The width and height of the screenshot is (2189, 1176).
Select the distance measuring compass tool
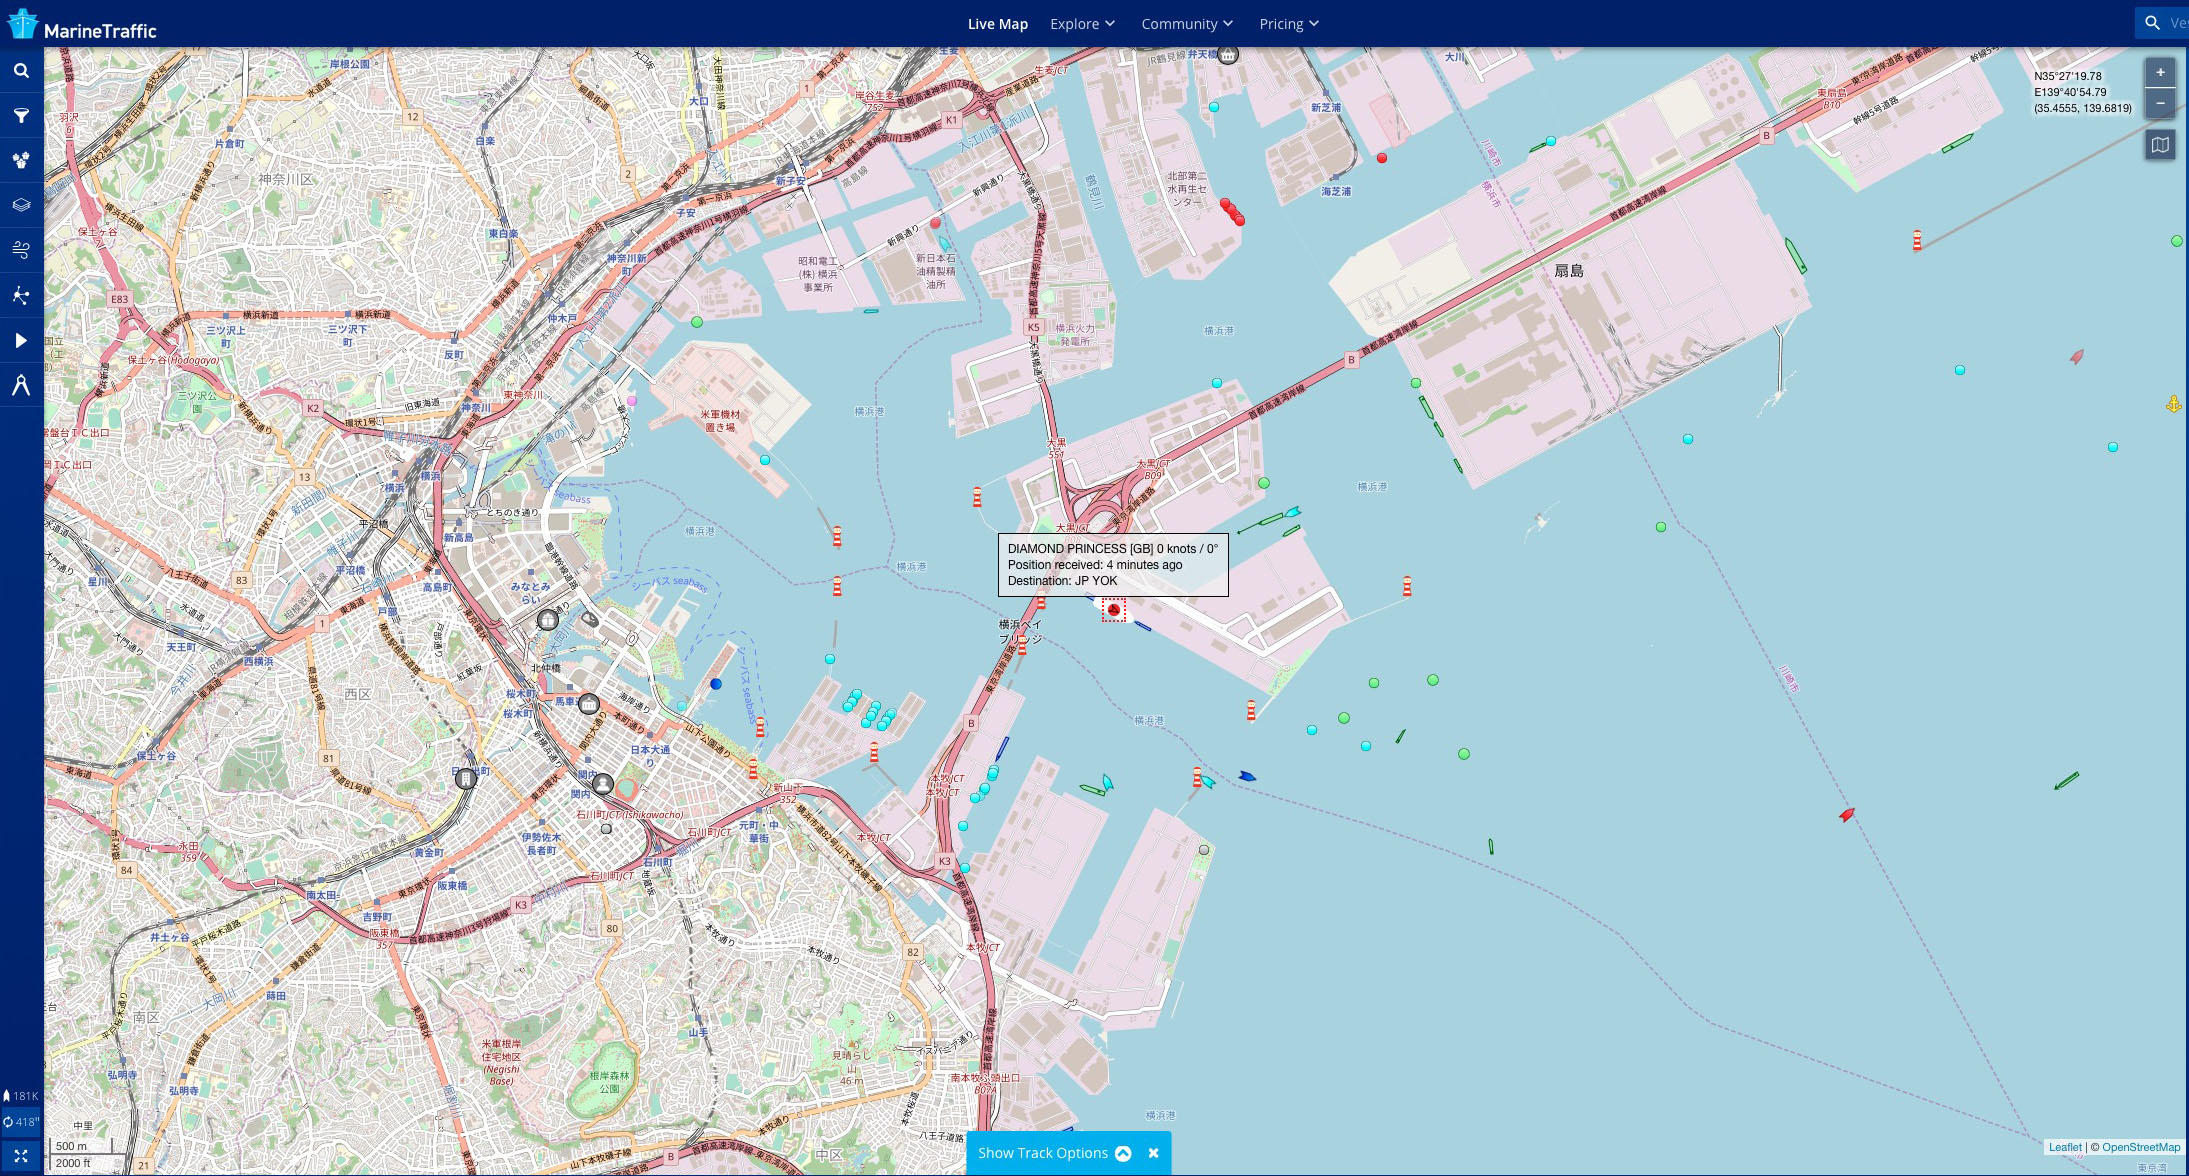point(21,385)
